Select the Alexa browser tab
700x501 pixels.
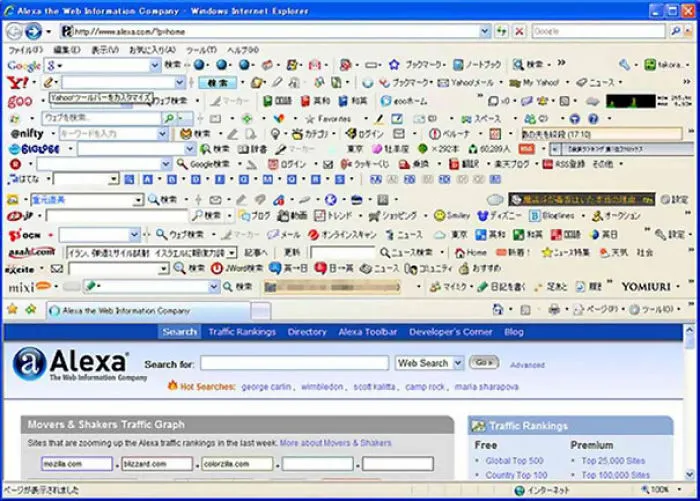click(x=148, y=310)
